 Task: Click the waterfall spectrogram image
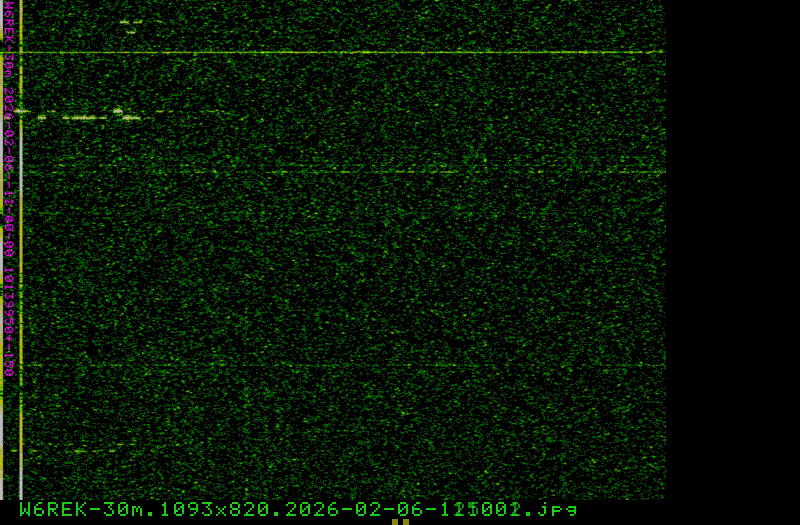pyautogui.click(x=333, y=249)
